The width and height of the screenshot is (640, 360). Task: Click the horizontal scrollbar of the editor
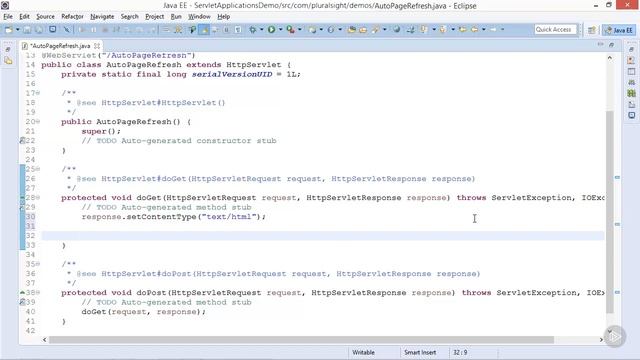301,340
